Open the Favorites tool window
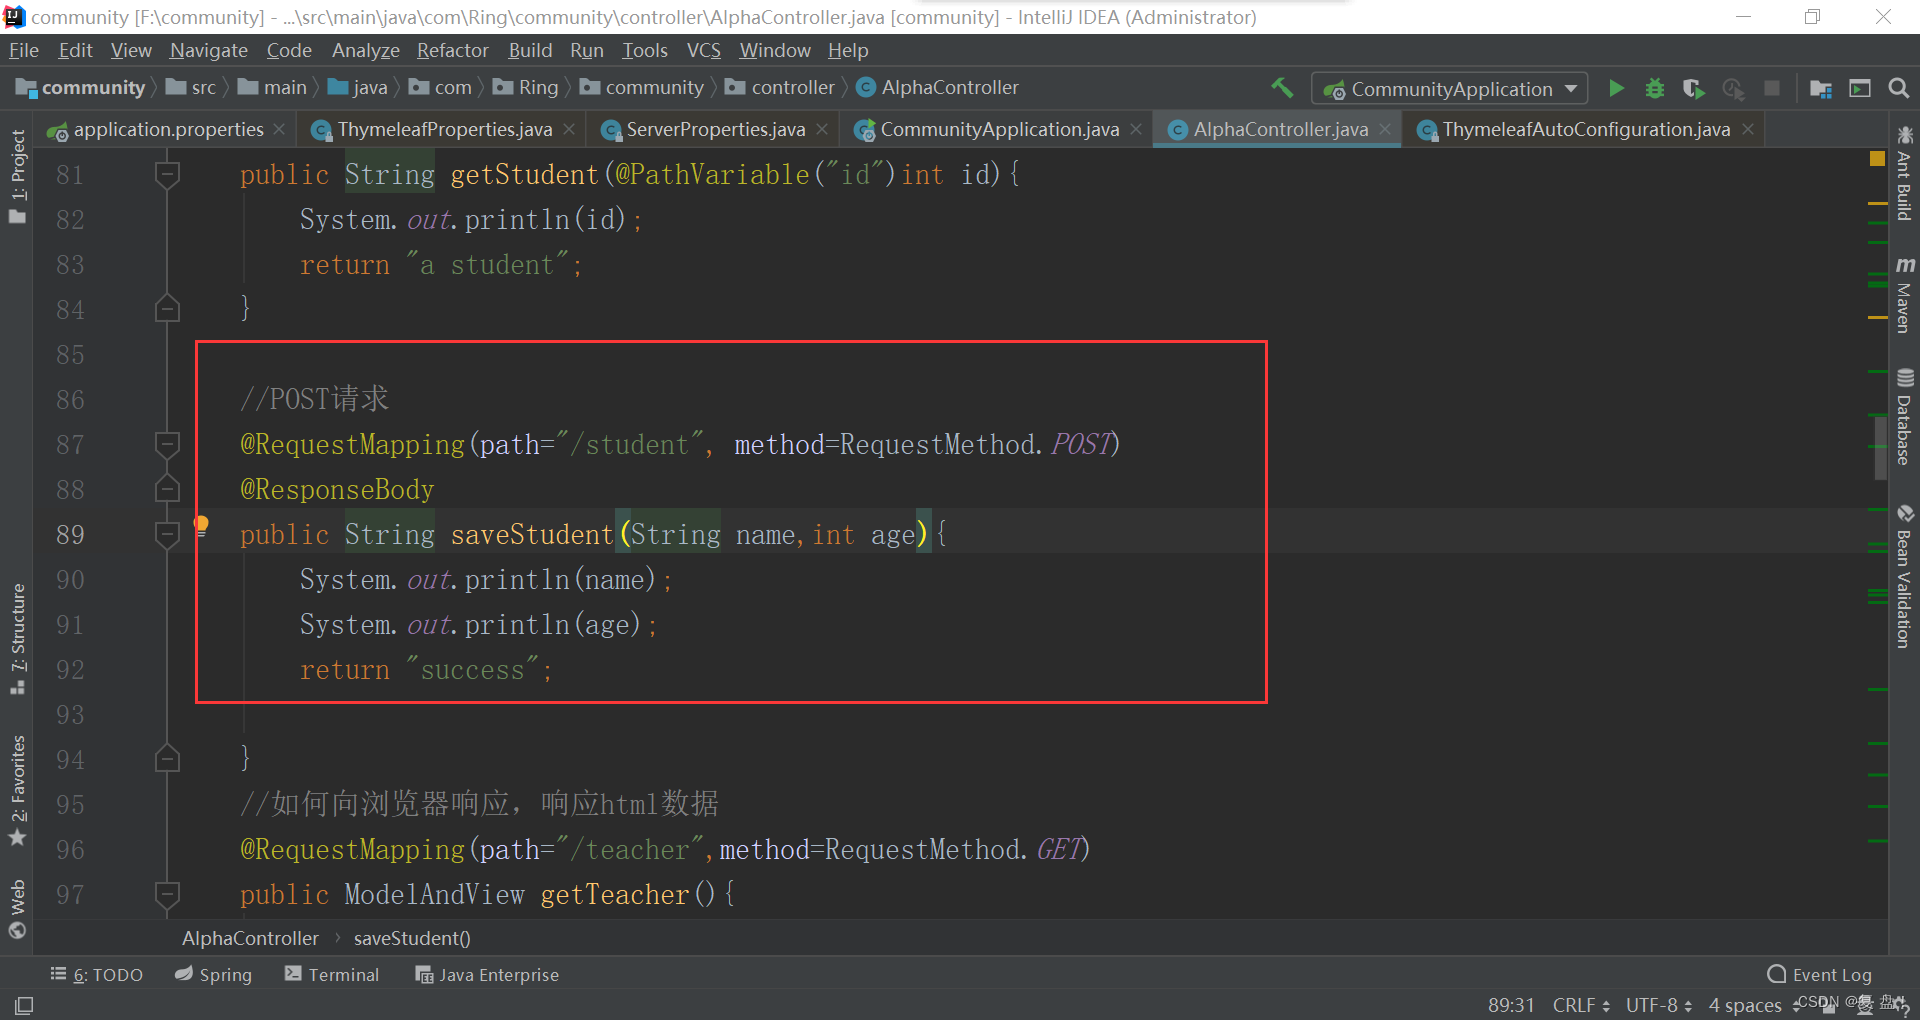1920x1020 pixels. pyautogui.click(x=18, y=791)
